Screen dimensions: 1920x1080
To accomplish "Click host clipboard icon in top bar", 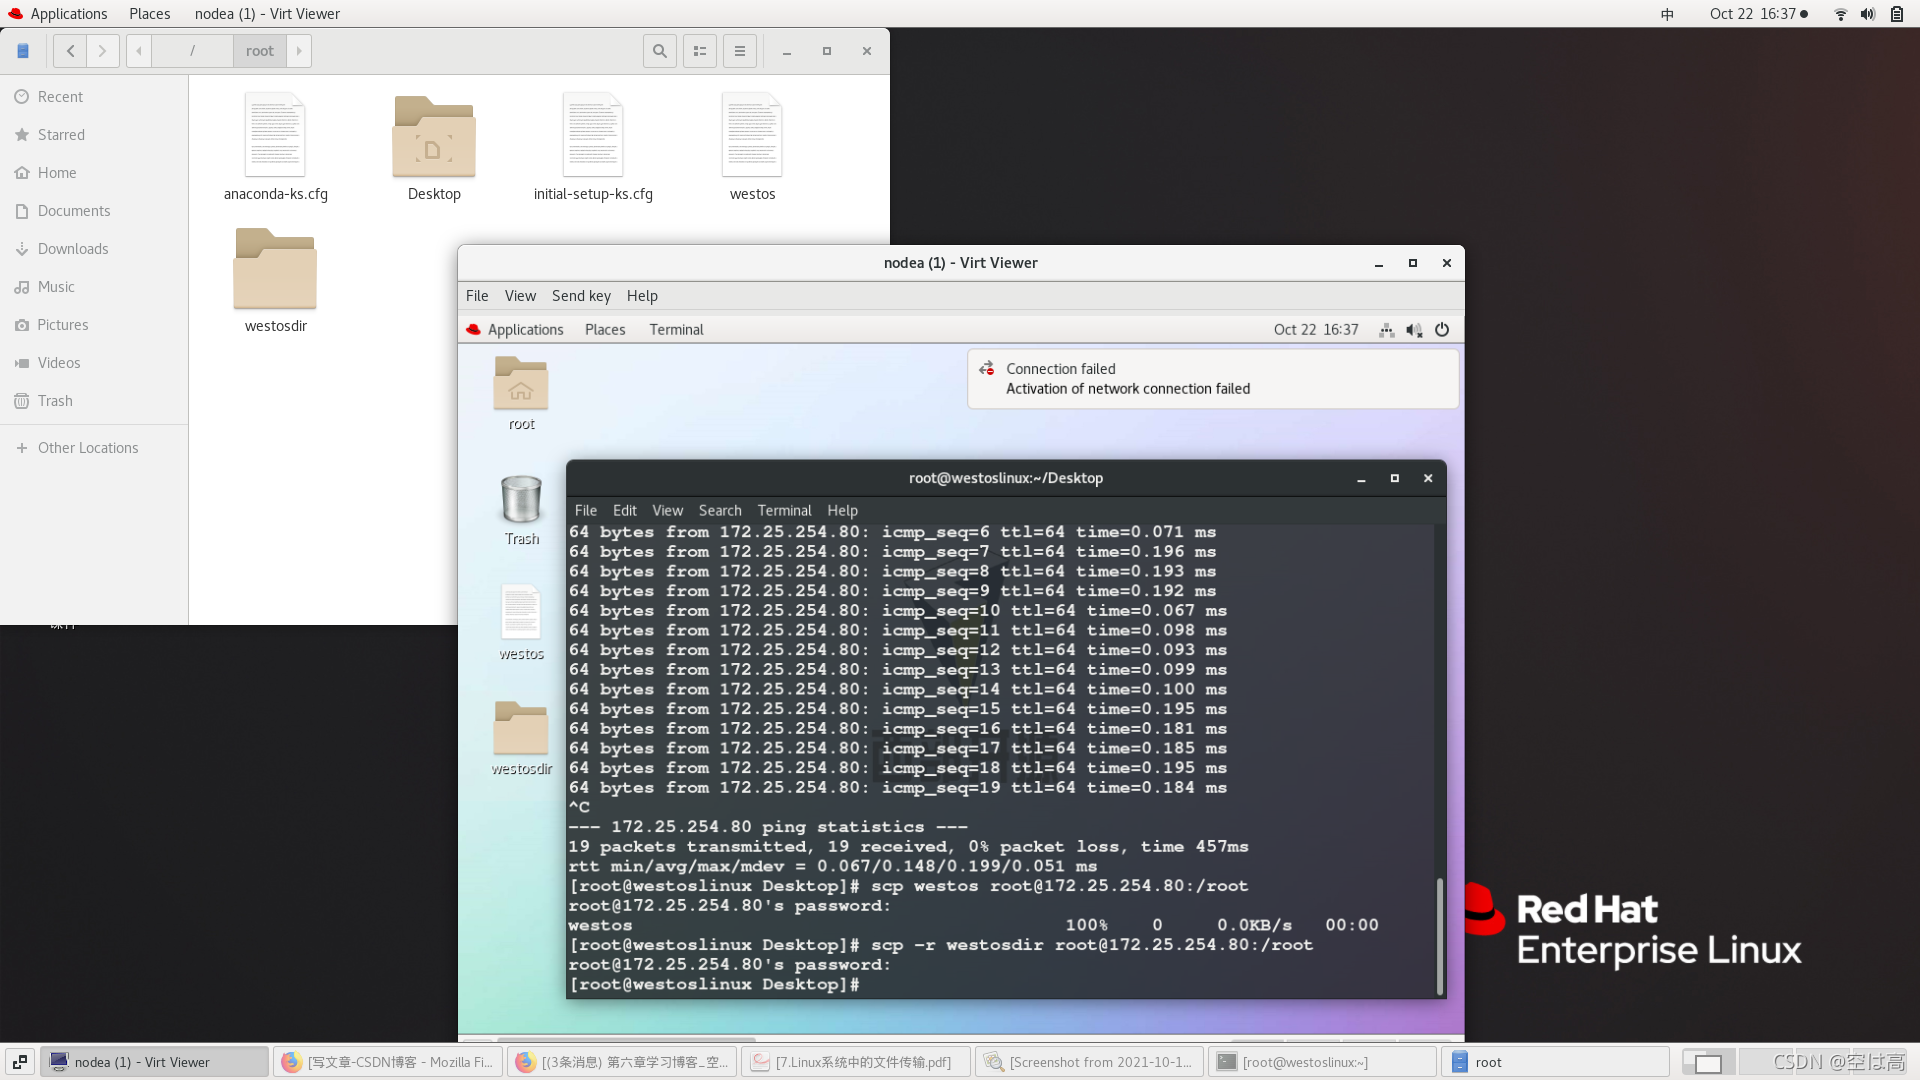I will 1896,14.
